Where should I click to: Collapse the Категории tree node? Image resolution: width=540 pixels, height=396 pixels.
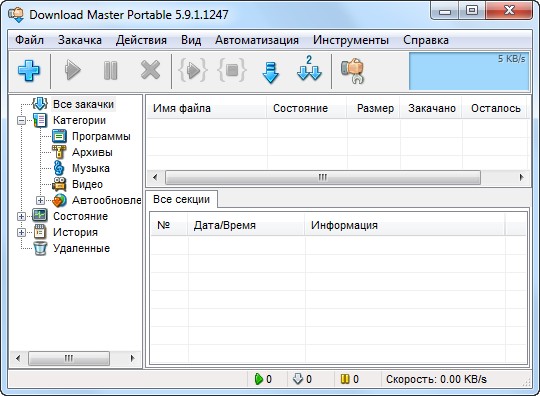tap(21, 121)
